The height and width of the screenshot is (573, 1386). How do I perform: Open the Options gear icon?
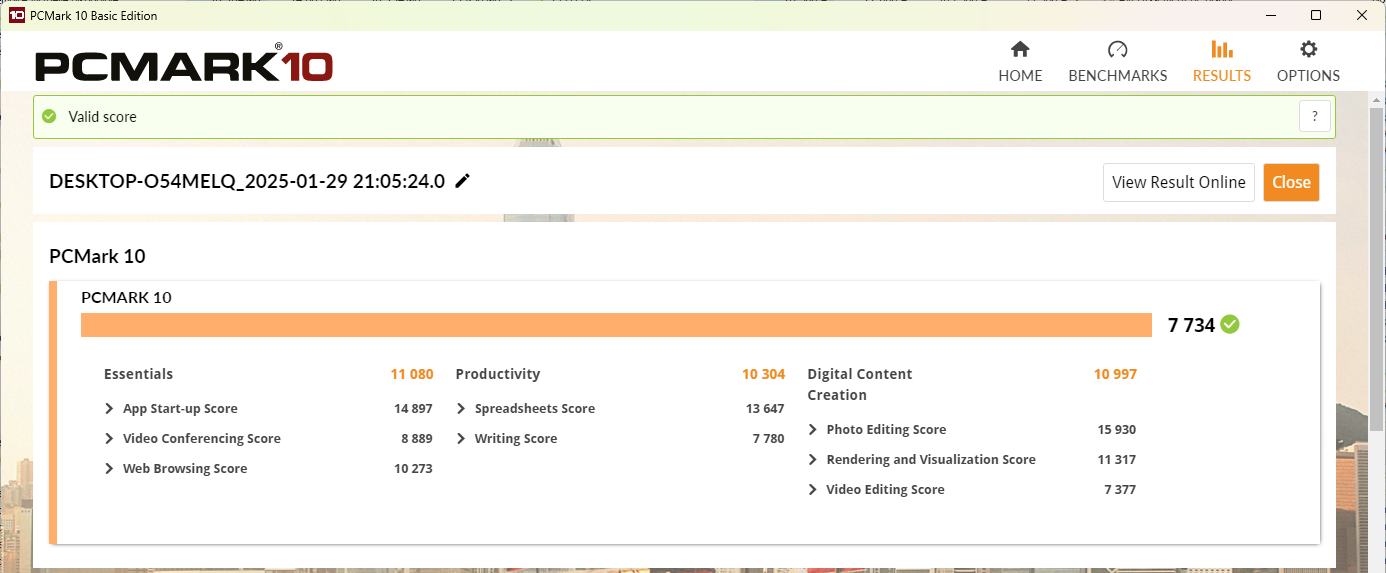[x=1308, y=49]
